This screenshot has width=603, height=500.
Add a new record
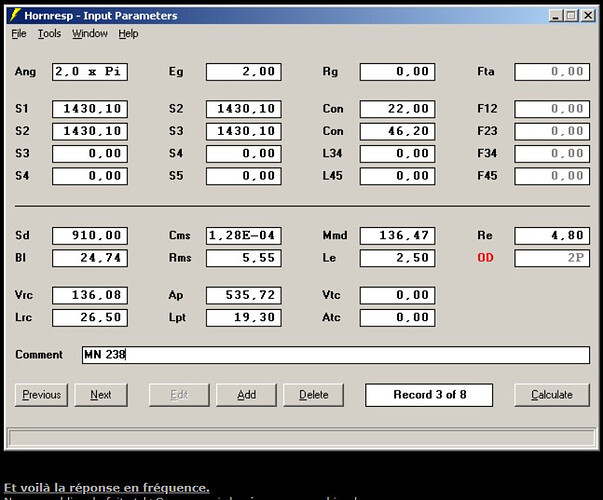(x=246, y=395)
